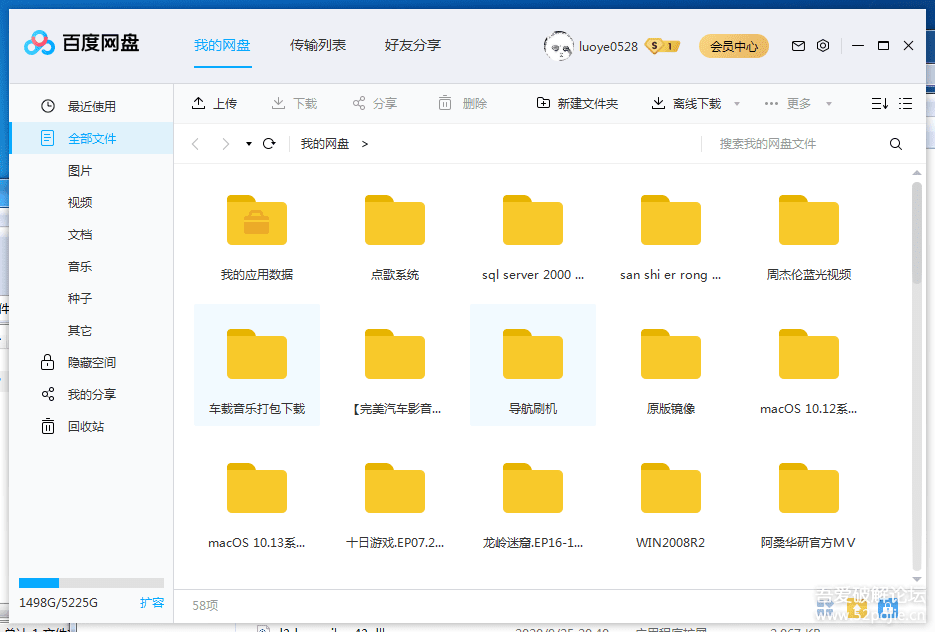
Task: Select the 原版镜像 folder
Action: [x=671, y=365]
